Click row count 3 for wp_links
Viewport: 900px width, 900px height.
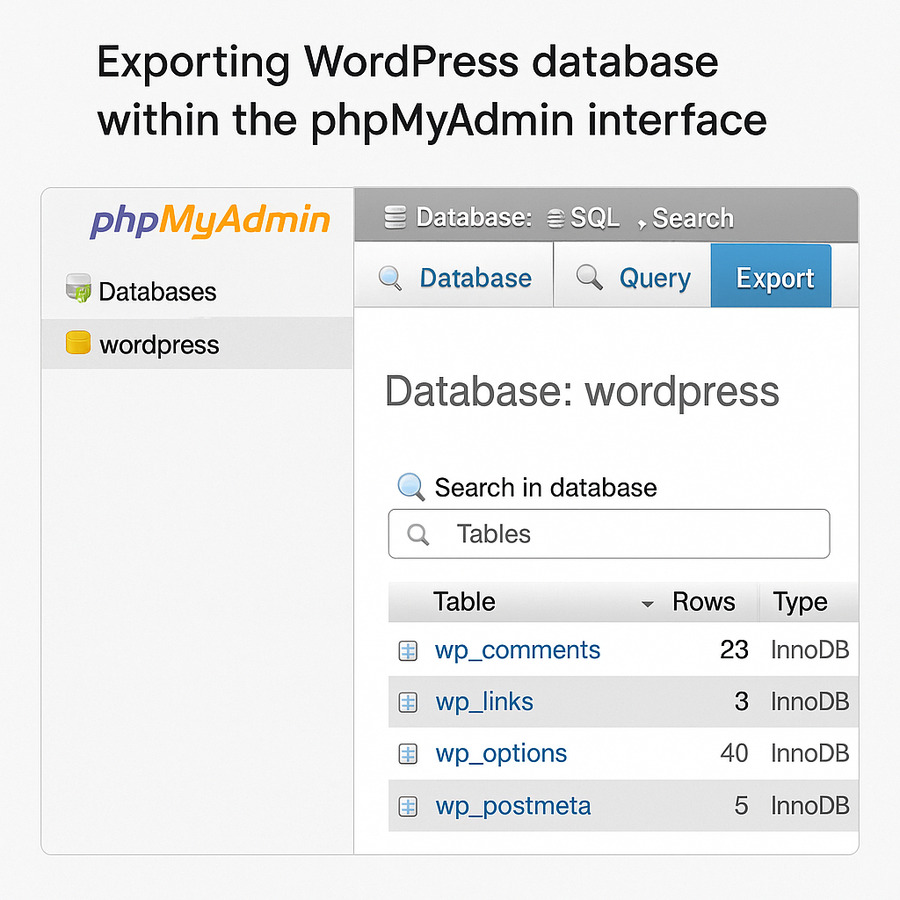[x=742, y=702]
